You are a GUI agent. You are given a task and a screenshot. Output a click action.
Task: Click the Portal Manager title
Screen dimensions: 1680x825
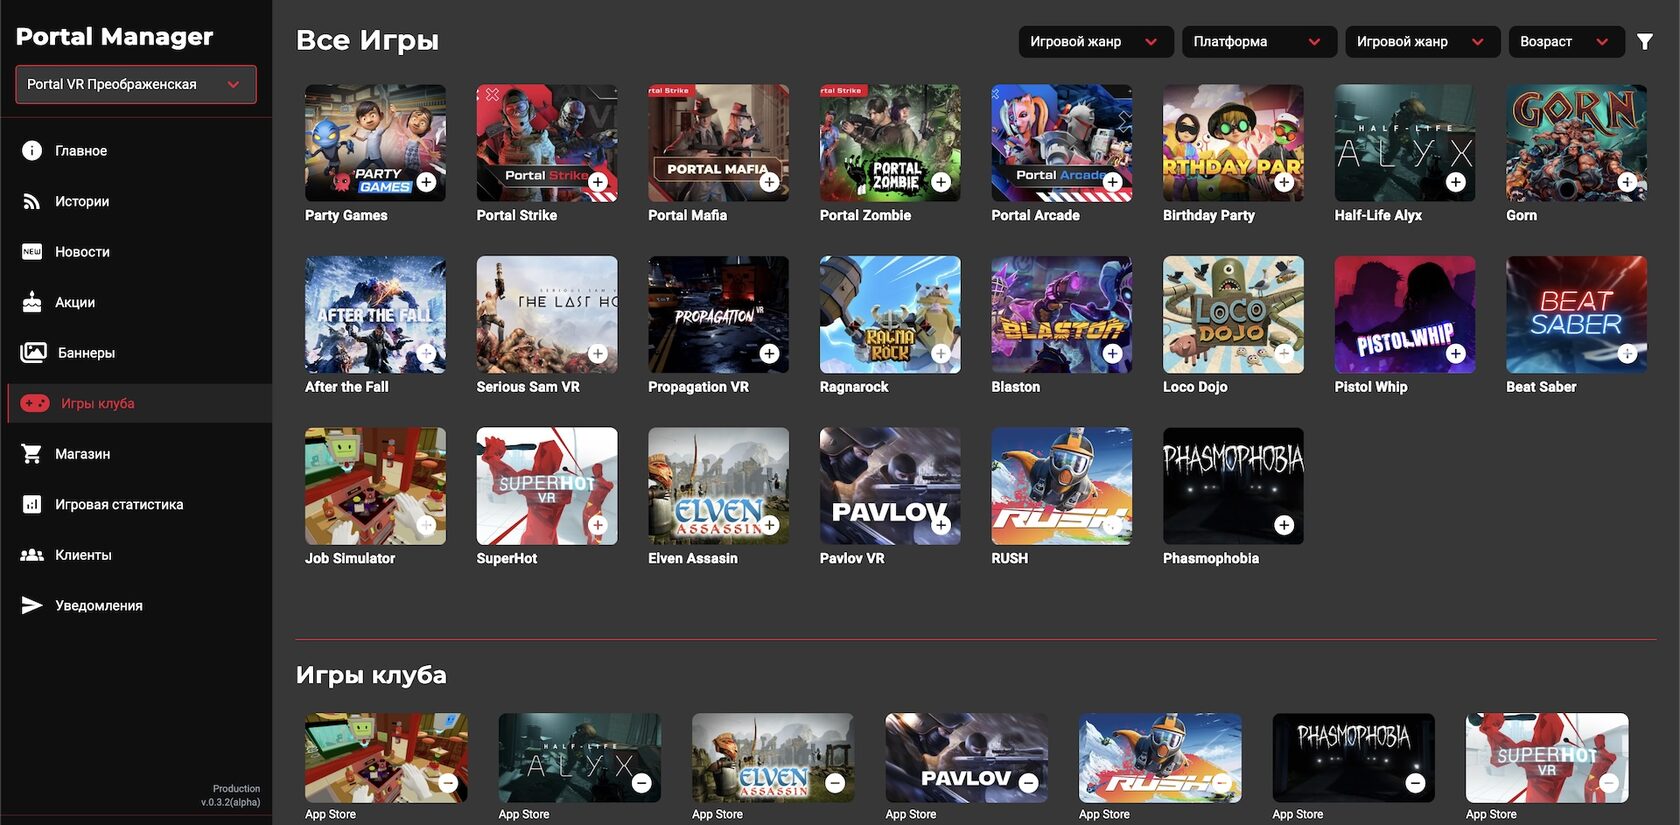point(115,37)
